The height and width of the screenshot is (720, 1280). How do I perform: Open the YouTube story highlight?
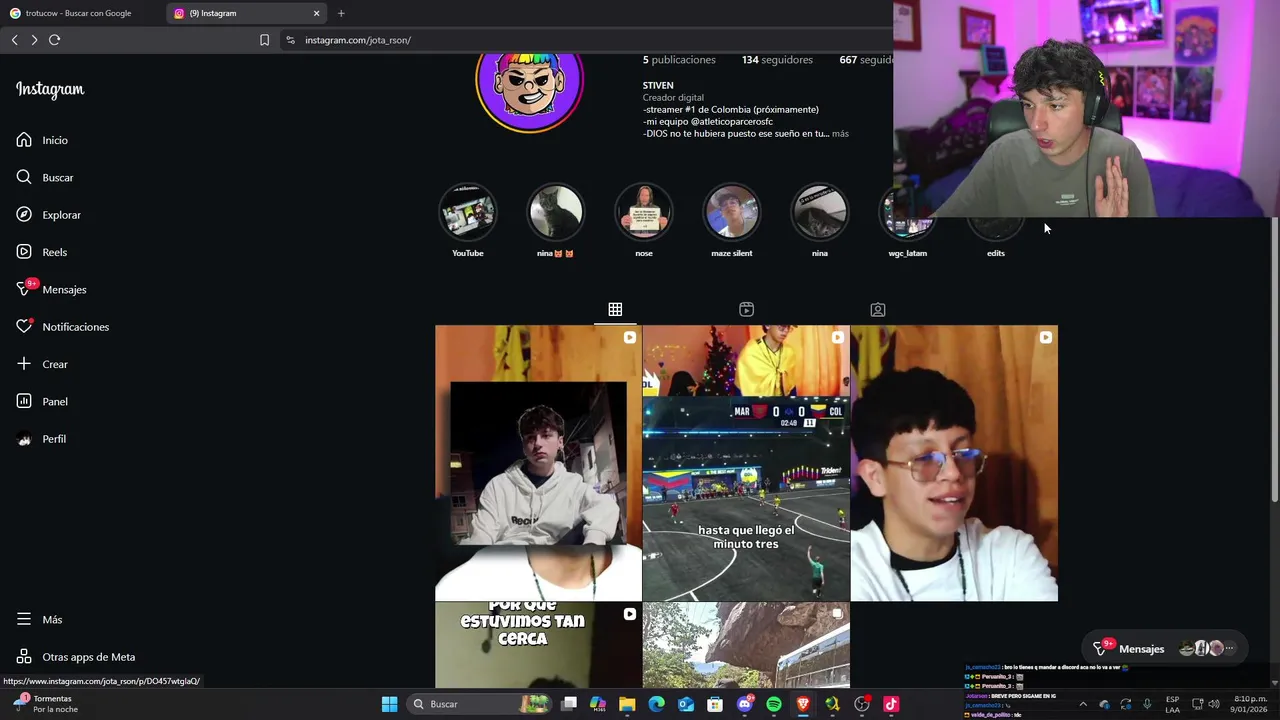pos(468,212)
